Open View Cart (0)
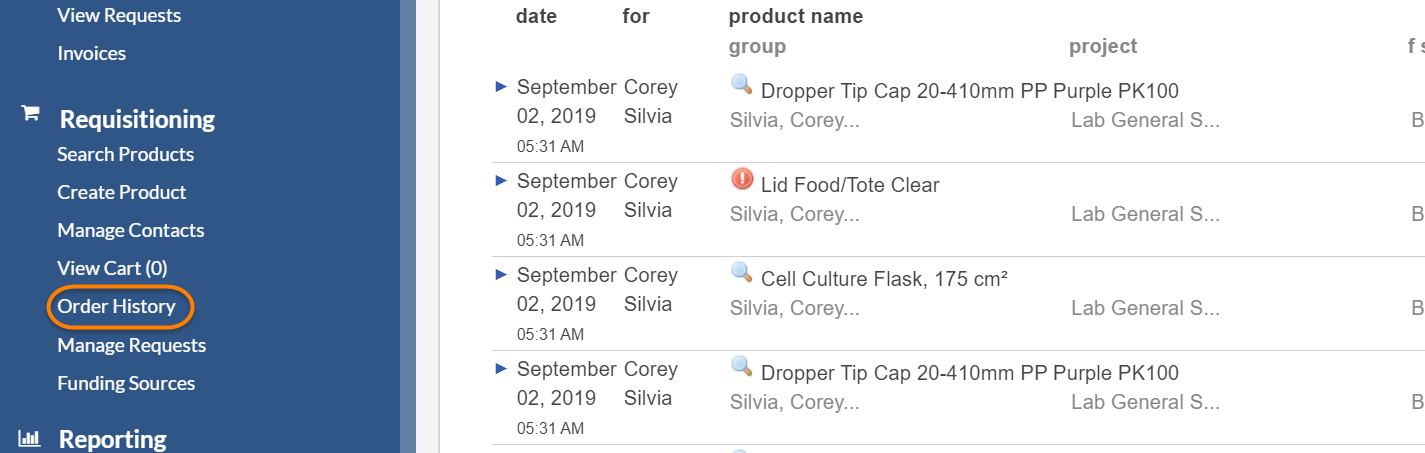 click(112, 268)
